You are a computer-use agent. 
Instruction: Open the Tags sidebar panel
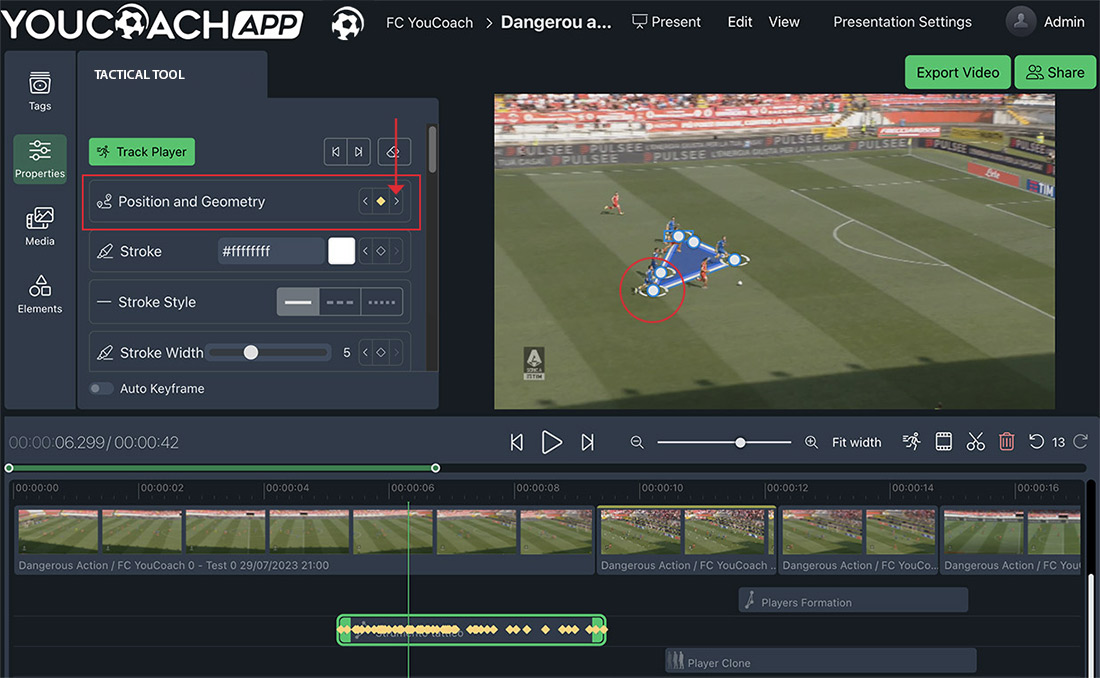tap(39, 91)
